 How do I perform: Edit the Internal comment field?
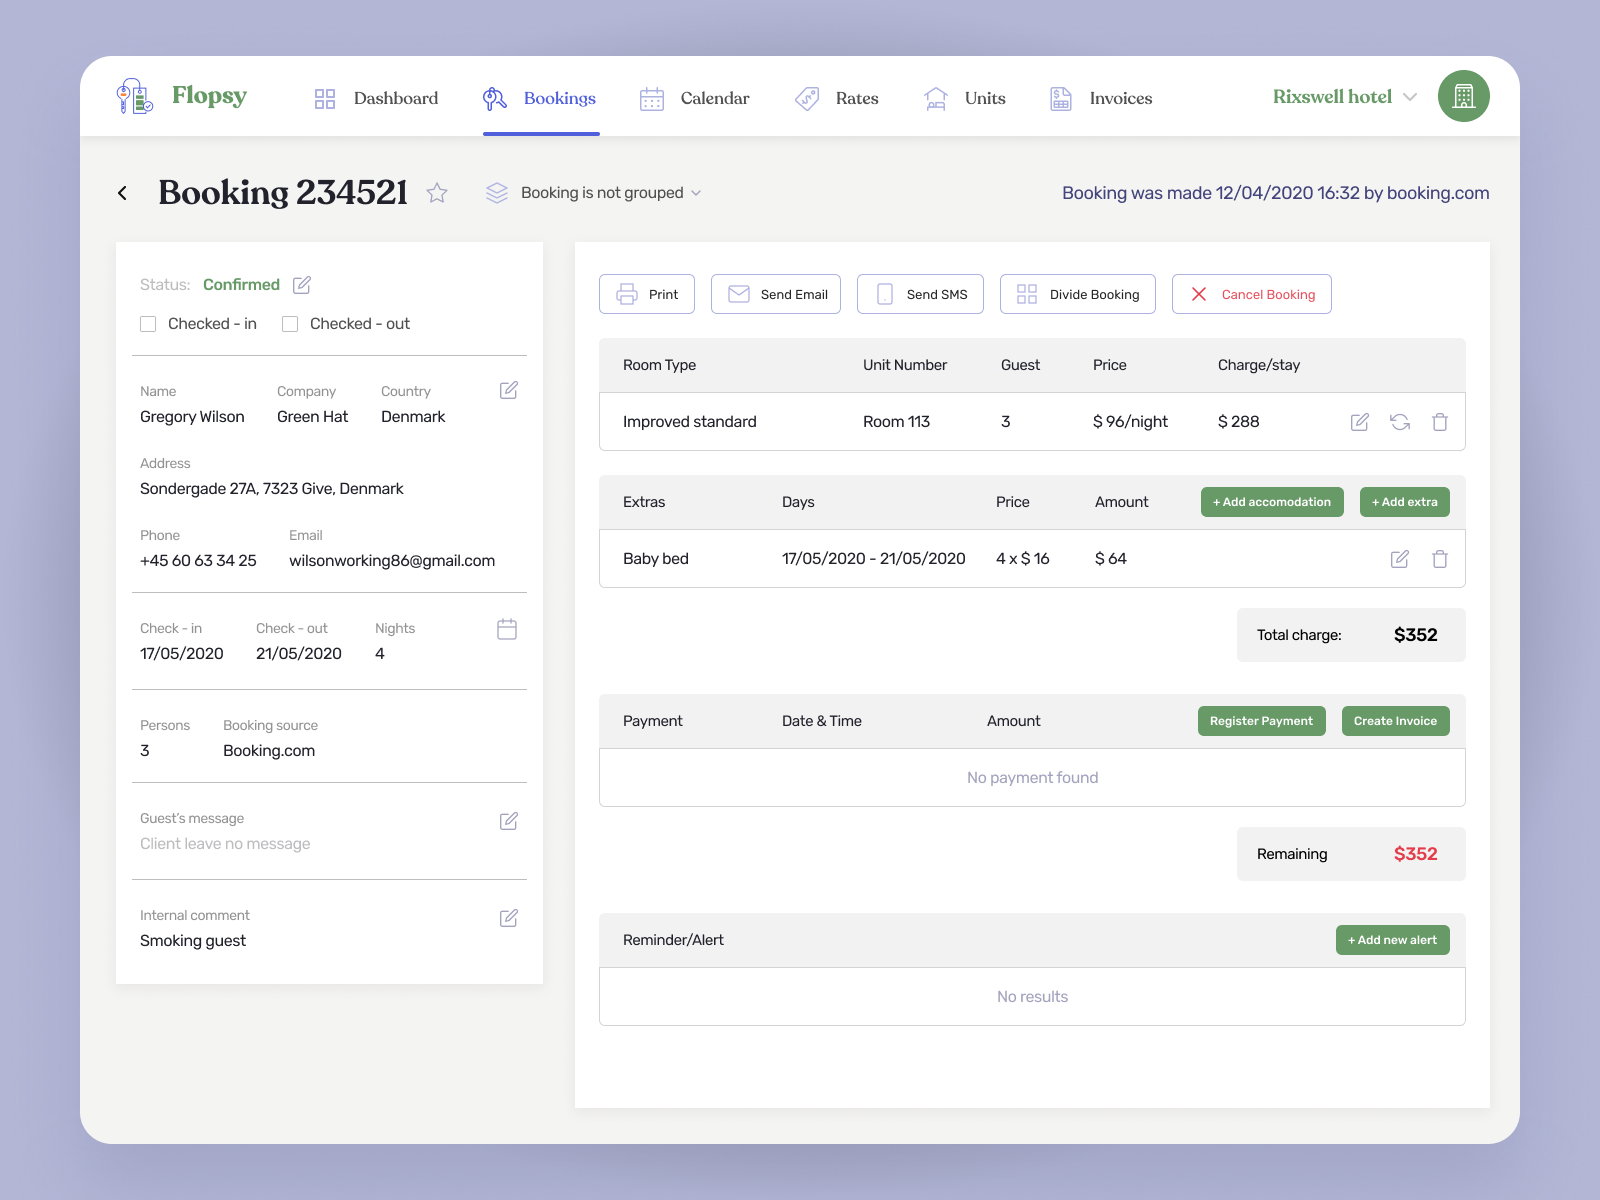(508, 917)
